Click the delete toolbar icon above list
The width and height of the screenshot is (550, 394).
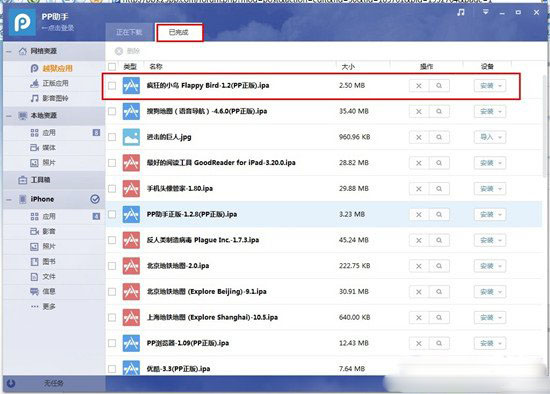(x=119, y=51)
